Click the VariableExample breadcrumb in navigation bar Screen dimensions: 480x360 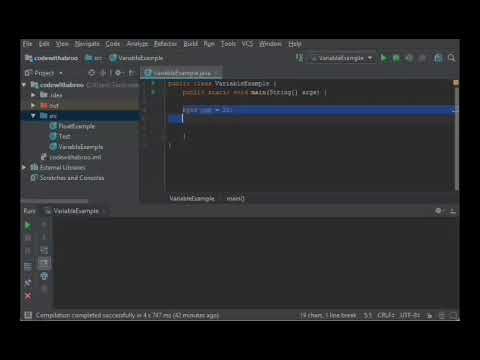tap(136, 58)
